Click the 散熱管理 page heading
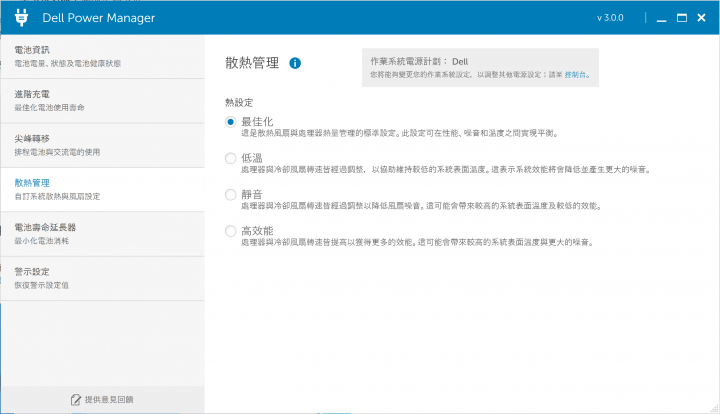The height and width of the screenshot is (414, 720). pyautogui.click(x=252, y=63)
